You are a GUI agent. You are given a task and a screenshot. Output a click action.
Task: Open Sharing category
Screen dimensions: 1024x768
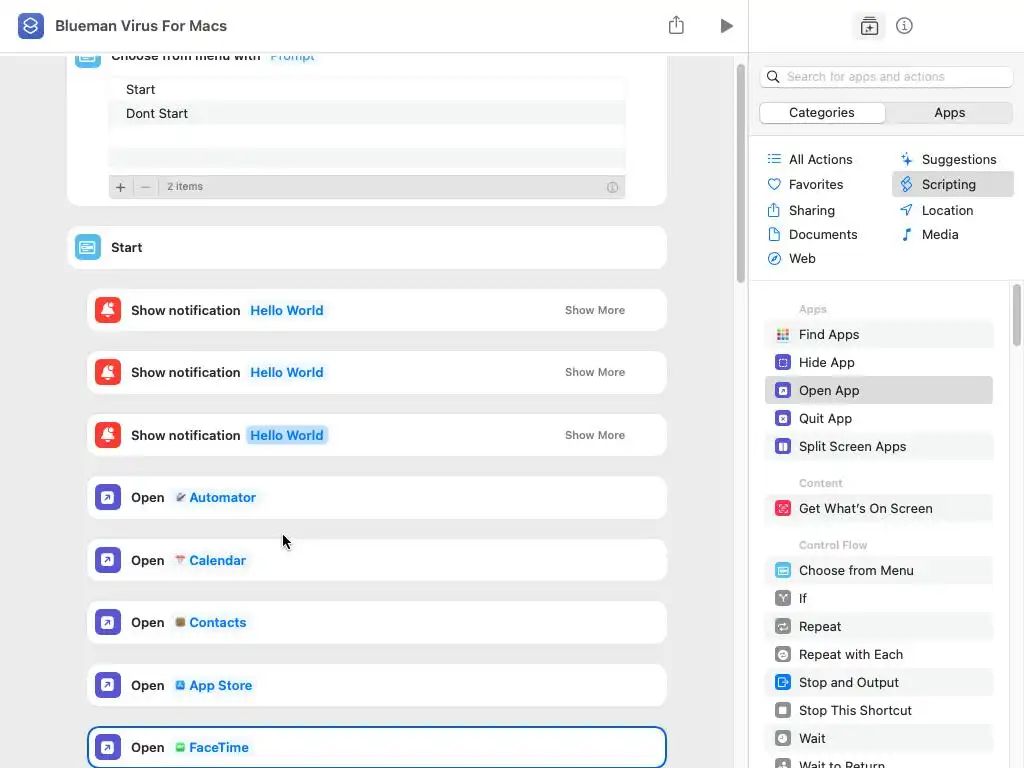click(x=801, y=210)
